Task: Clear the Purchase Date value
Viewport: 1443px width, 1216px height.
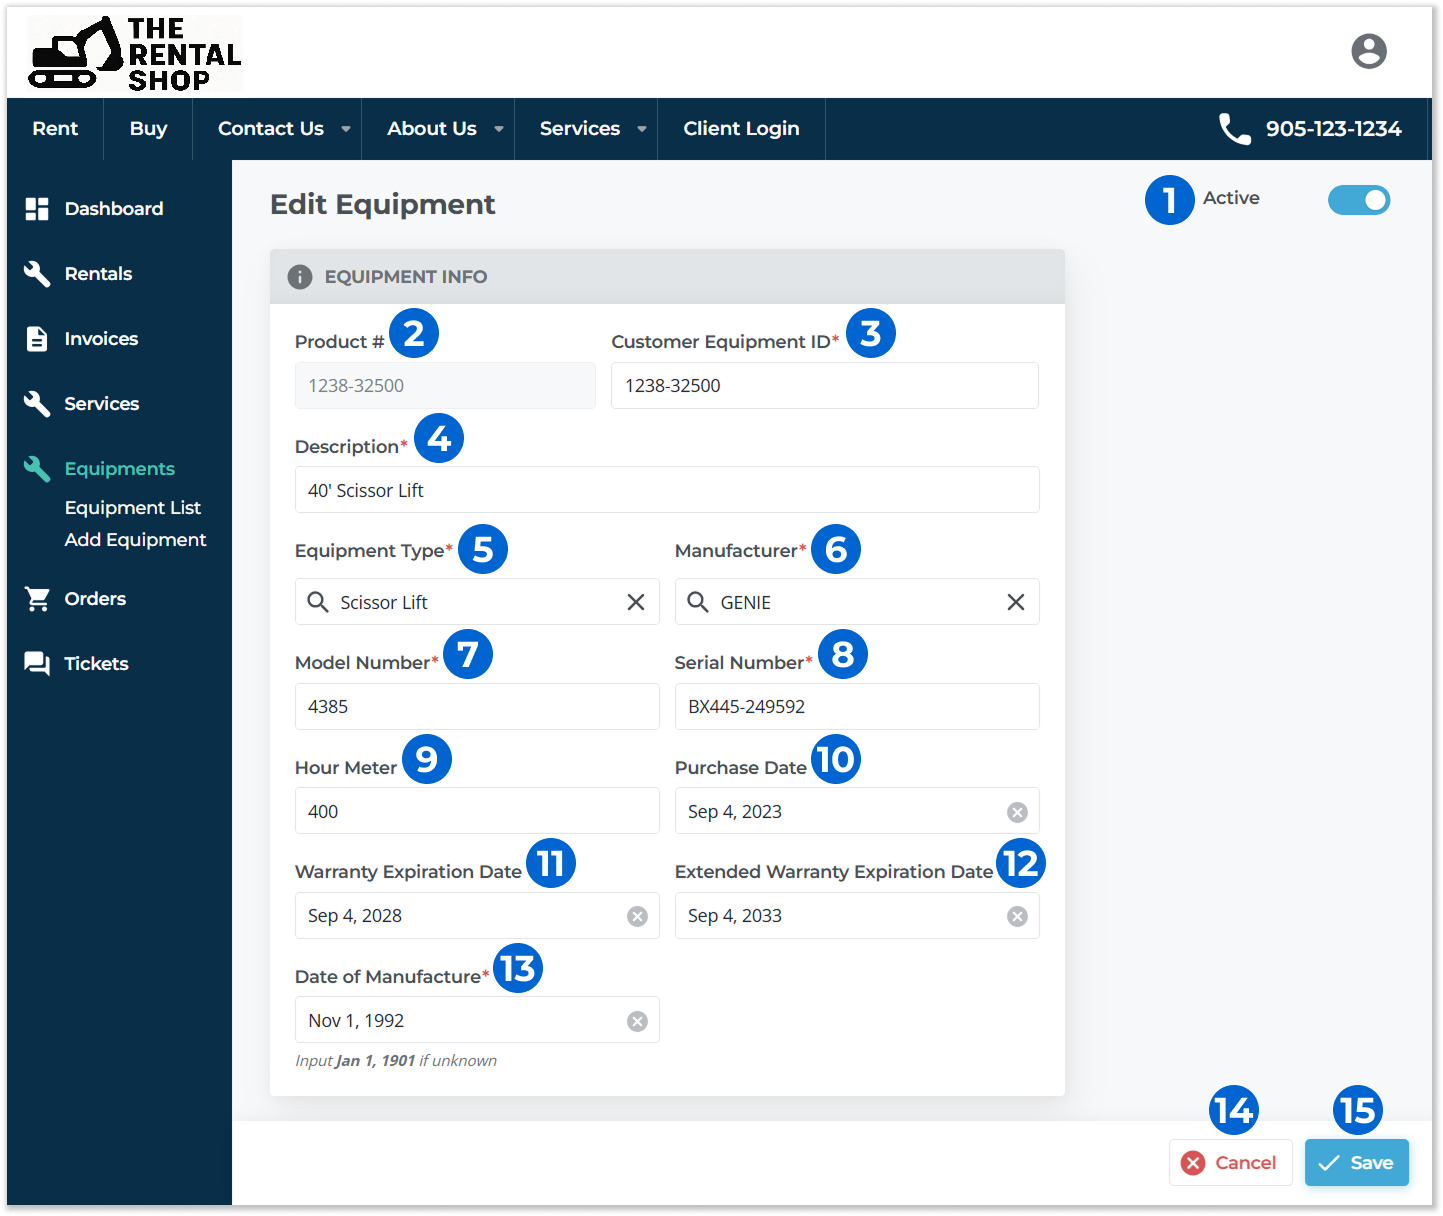Action: click(x=1017, y=812)
